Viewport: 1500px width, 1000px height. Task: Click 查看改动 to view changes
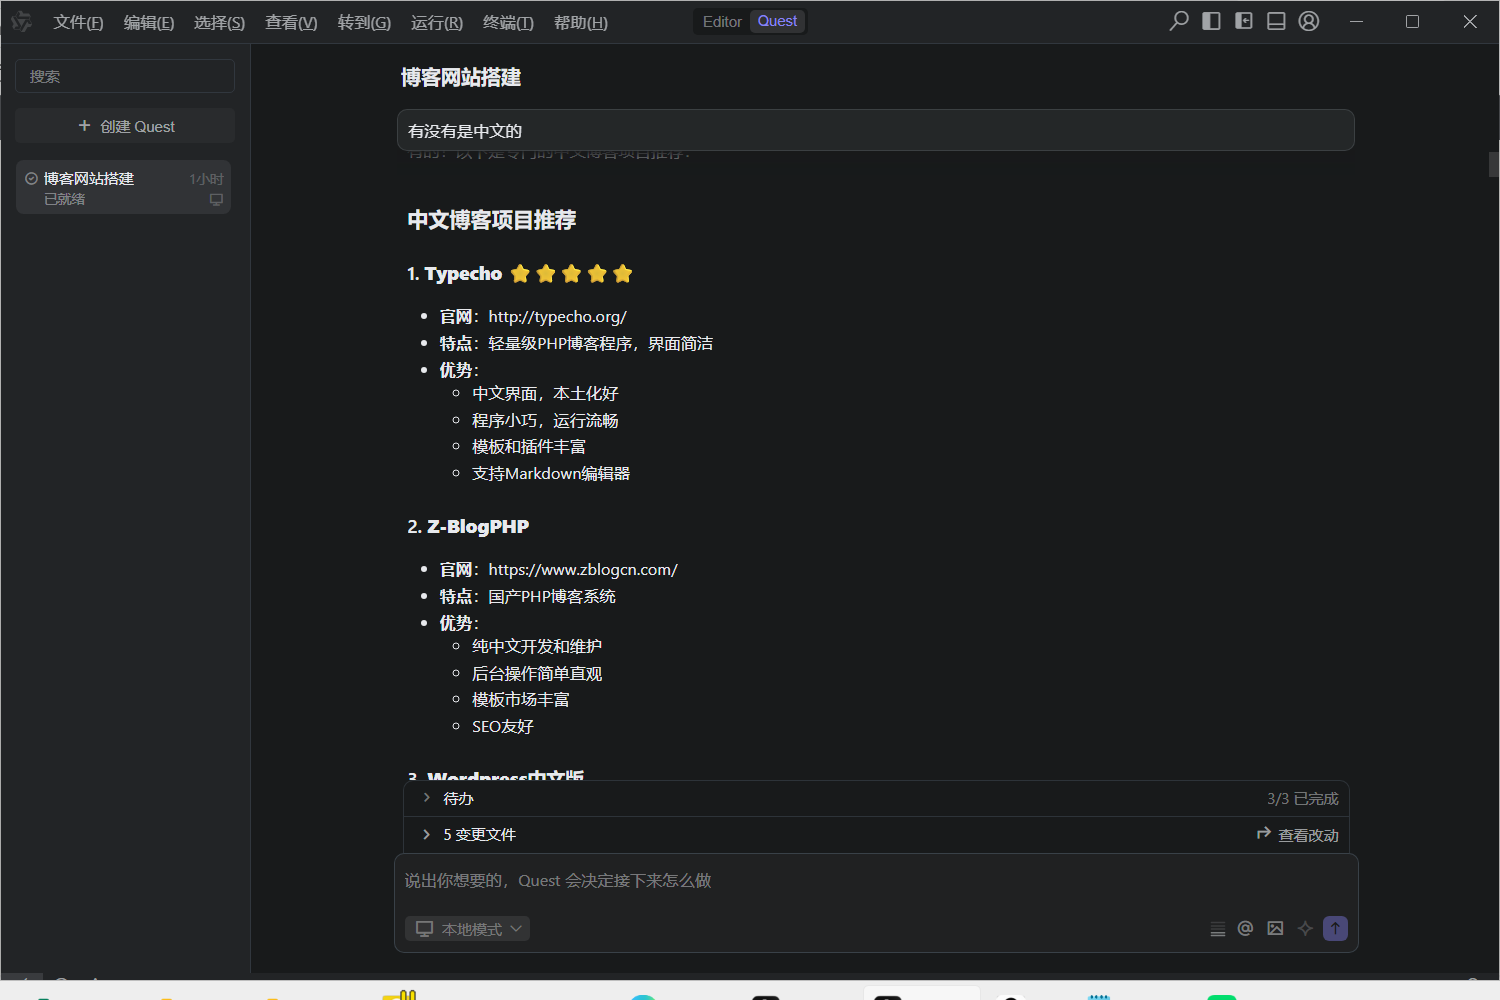1298,835
